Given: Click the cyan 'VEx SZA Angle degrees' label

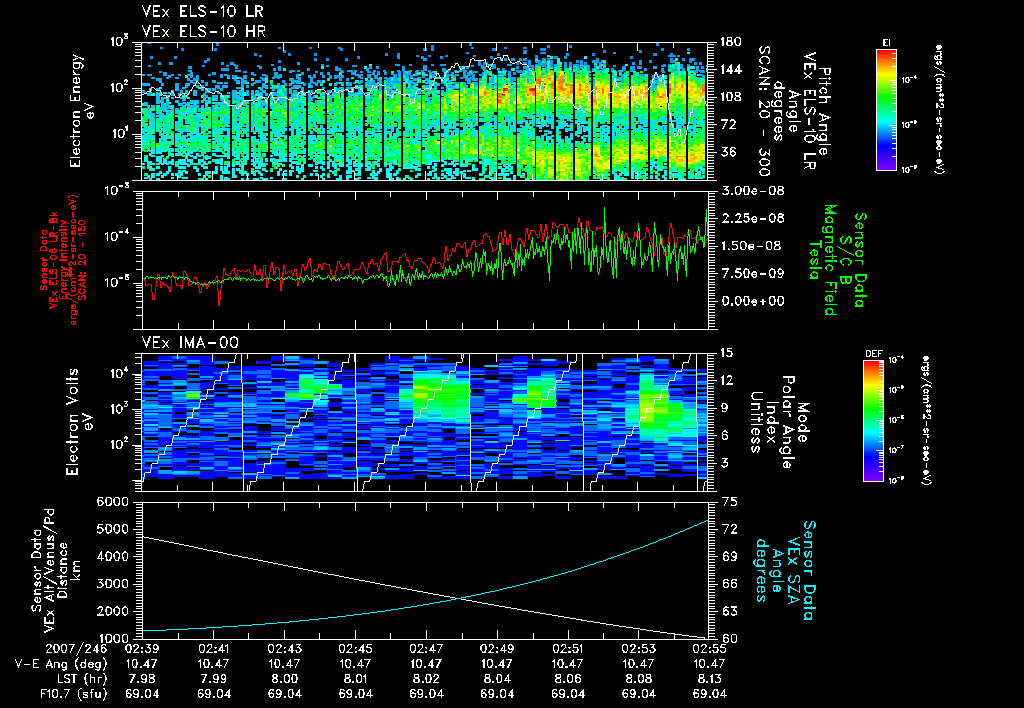Looking at the screenshot, I should (785, 570).
